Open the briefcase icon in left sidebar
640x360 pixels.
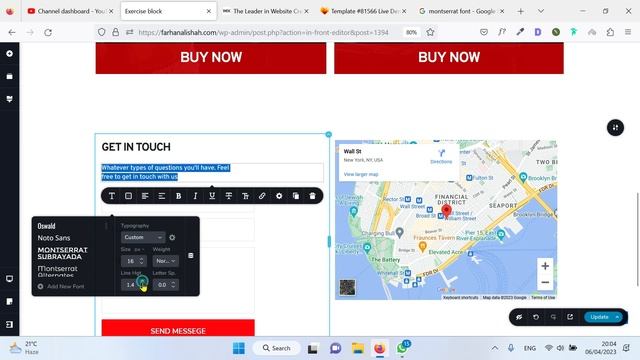pyautogui.click(x=9, y=76)
